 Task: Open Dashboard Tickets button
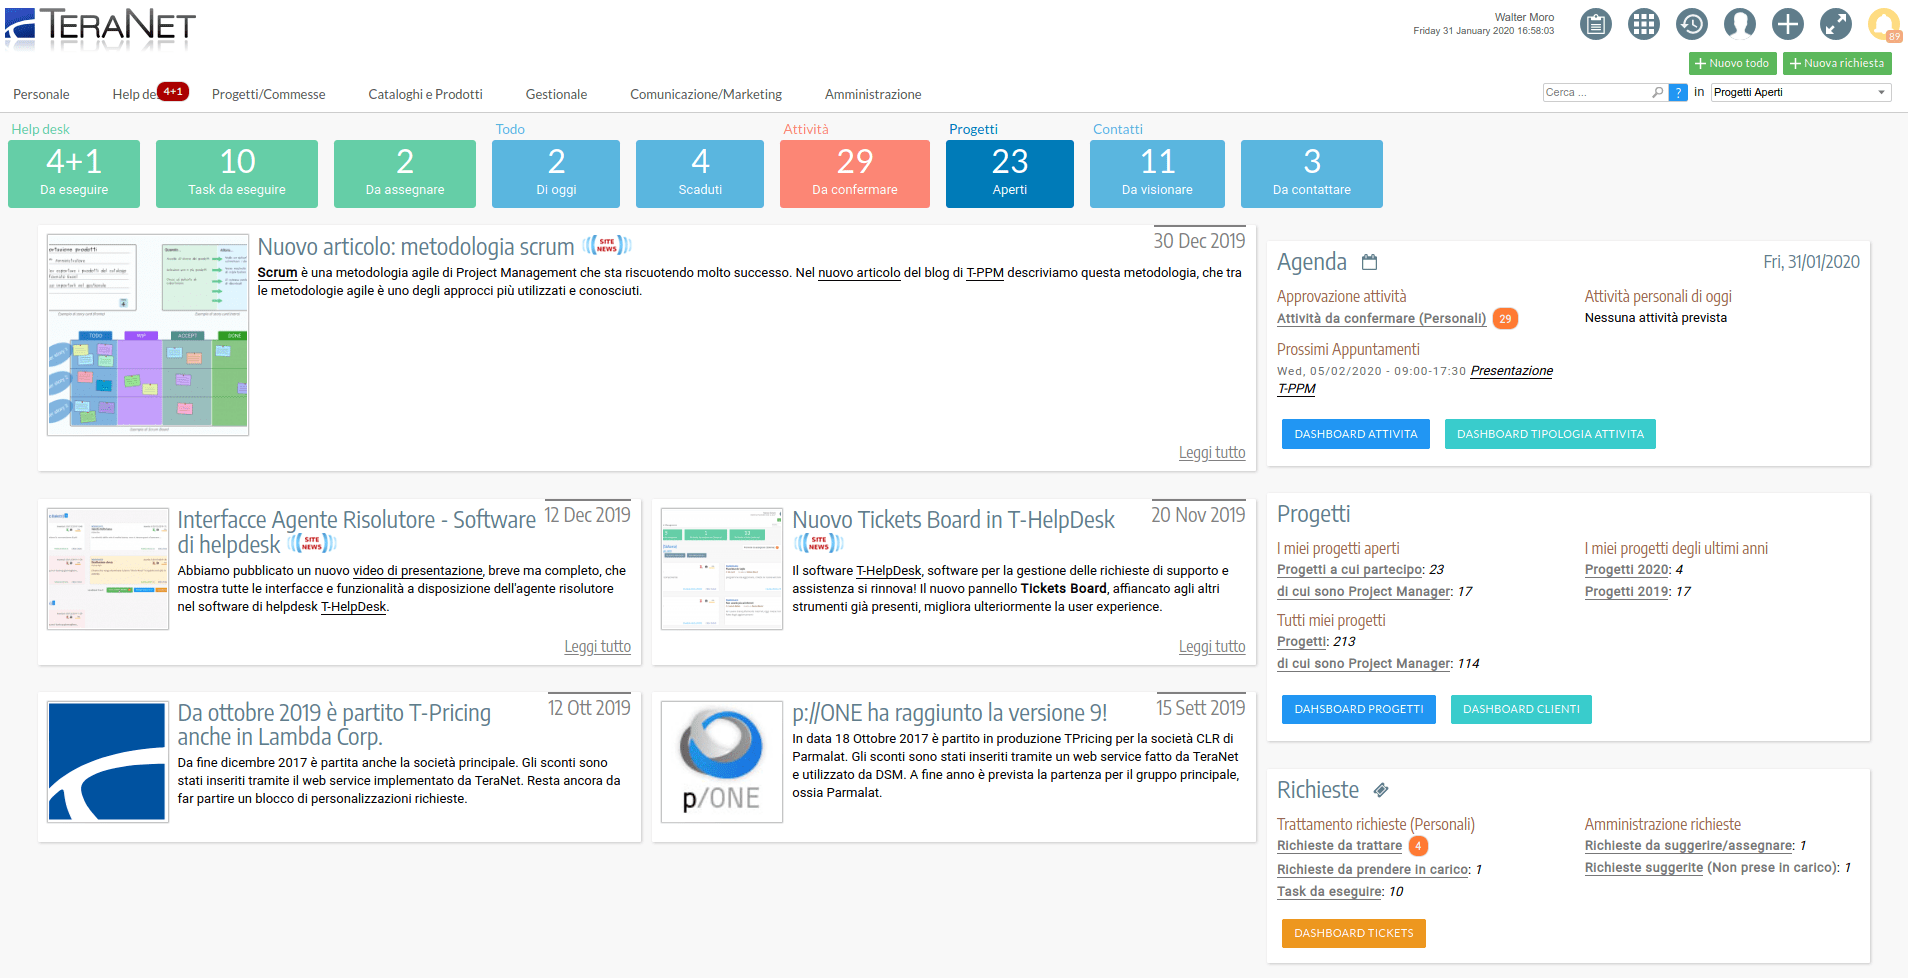pyautogui.click(x=1353, y=933)
